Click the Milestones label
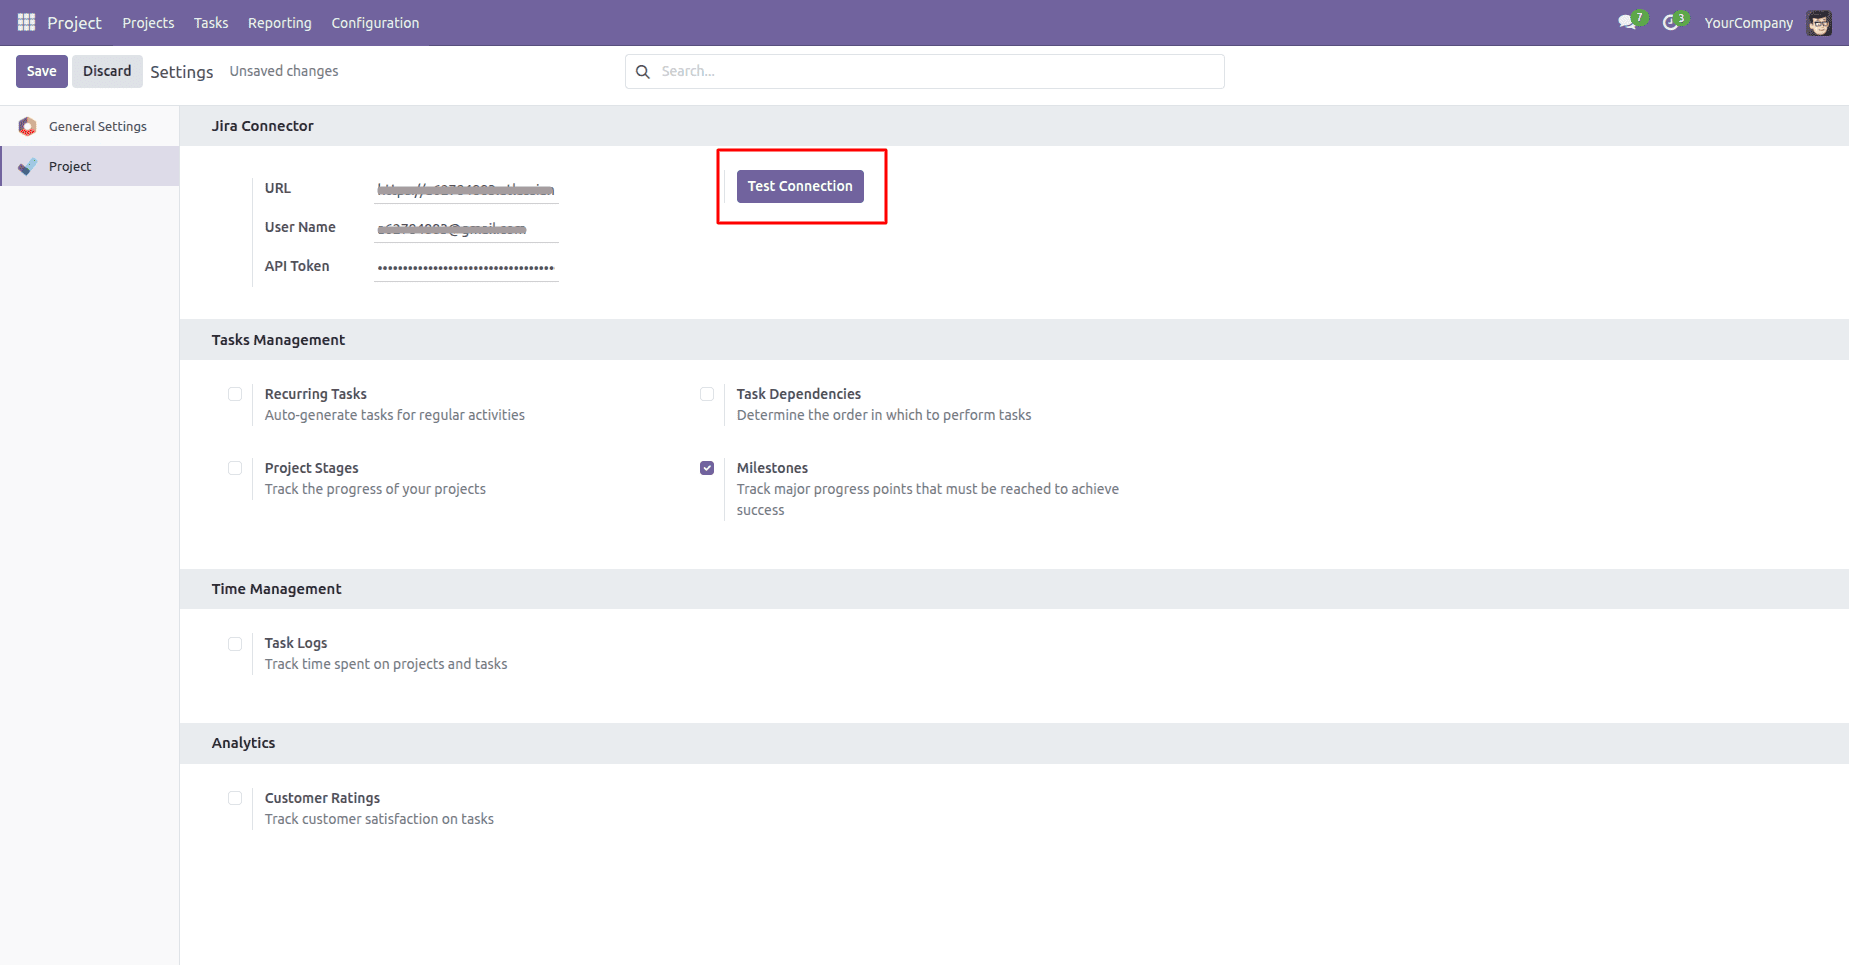 point(772,468)
